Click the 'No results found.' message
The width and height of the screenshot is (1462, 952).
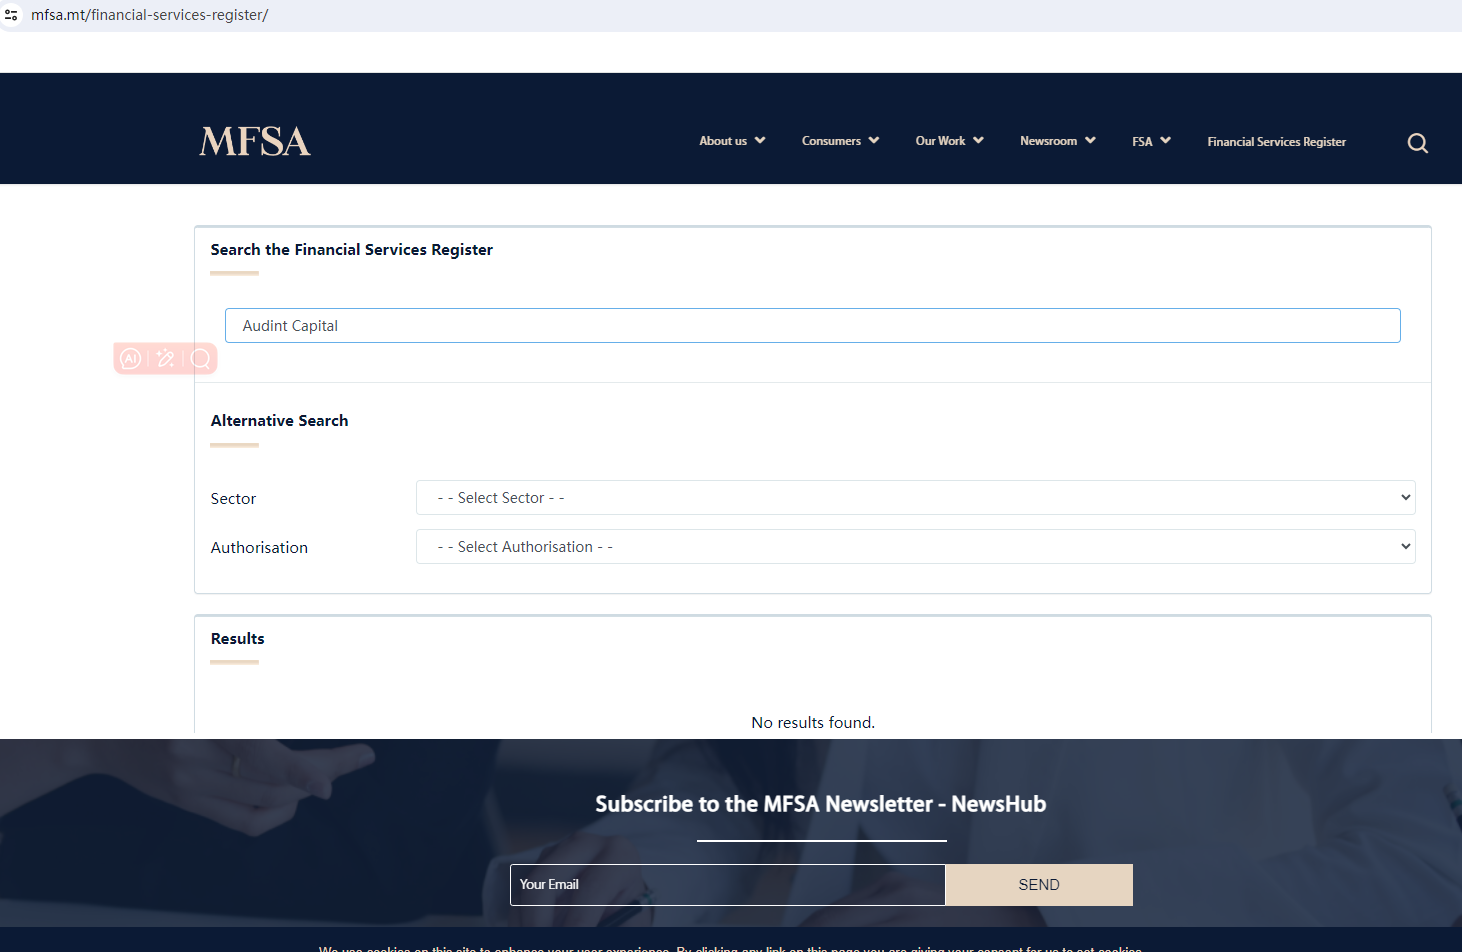pos(813,722)
